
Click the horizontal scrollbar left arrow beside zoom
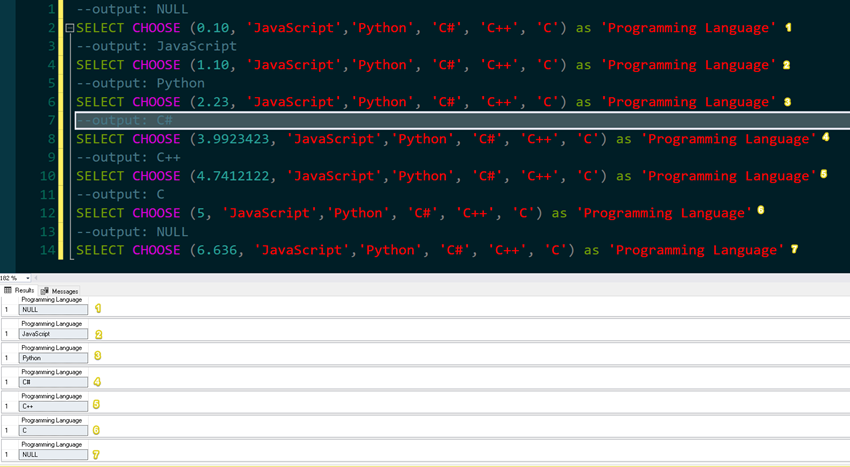36,278
